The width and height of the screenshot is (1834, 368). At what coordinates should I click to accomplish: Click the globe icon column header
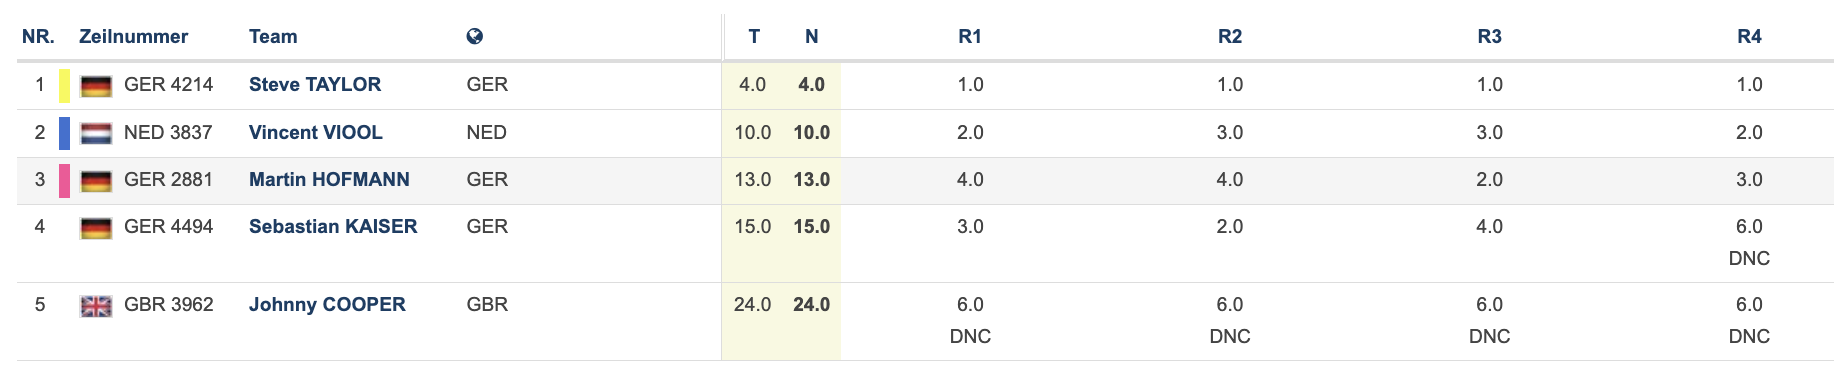pyautogui.click(x=474, y=36)
